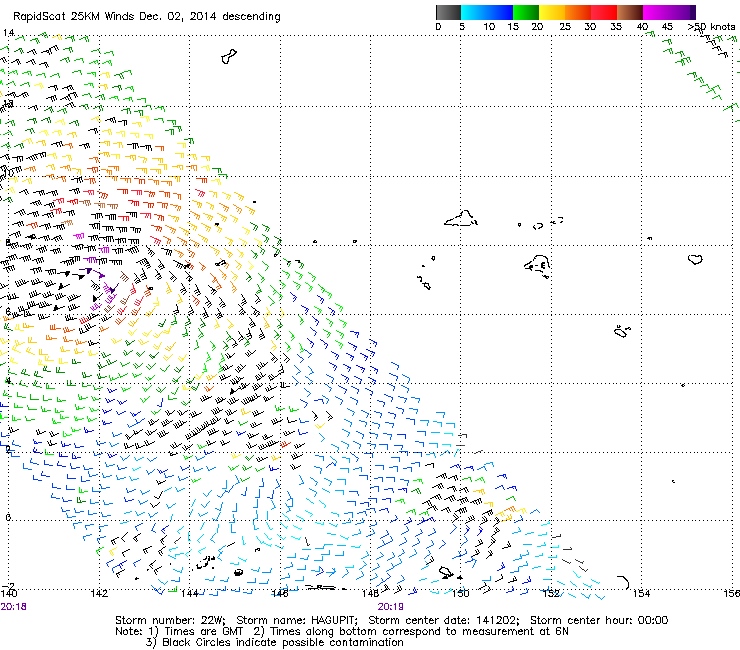Viewport: 740px width, 650px height.
Task: Click the yellow 20-25 knots legend swatch
Action: pos(552,12)
